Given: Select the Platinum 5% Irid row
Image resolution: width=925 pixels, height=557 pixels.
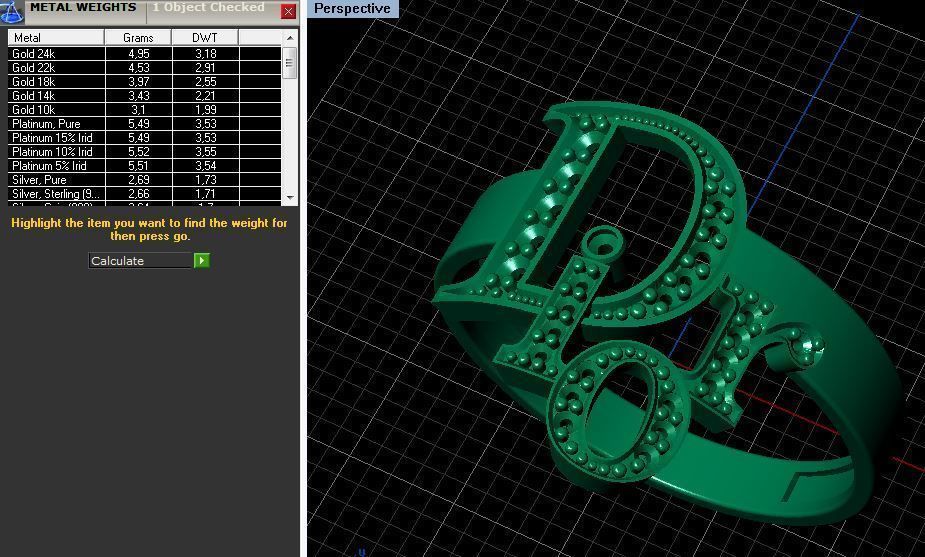Looking at the screenshot, I should [x=145, y=166].
